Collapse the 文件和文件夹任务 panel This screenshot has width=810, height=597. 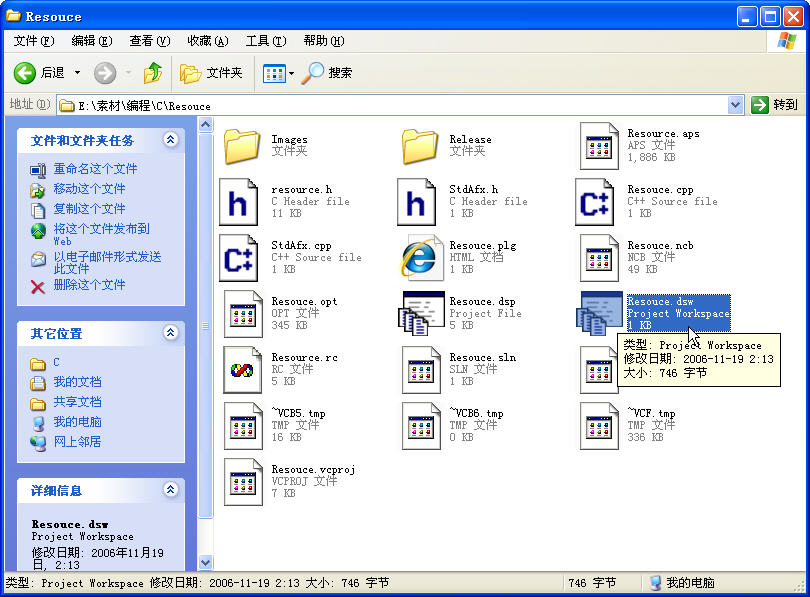pos(170,140)
